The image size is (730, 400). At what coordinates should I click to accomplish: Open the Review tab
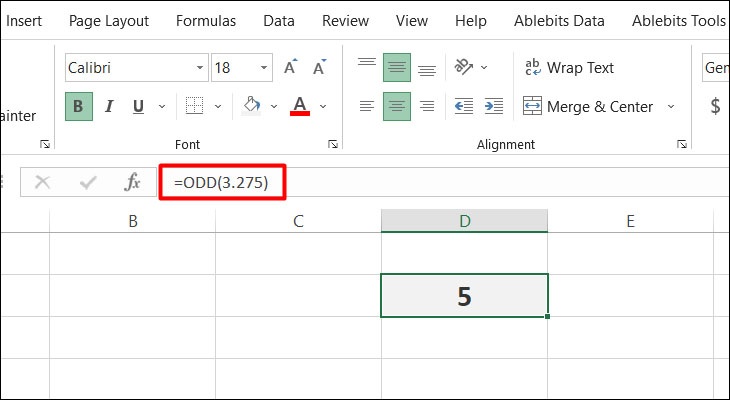345,20
